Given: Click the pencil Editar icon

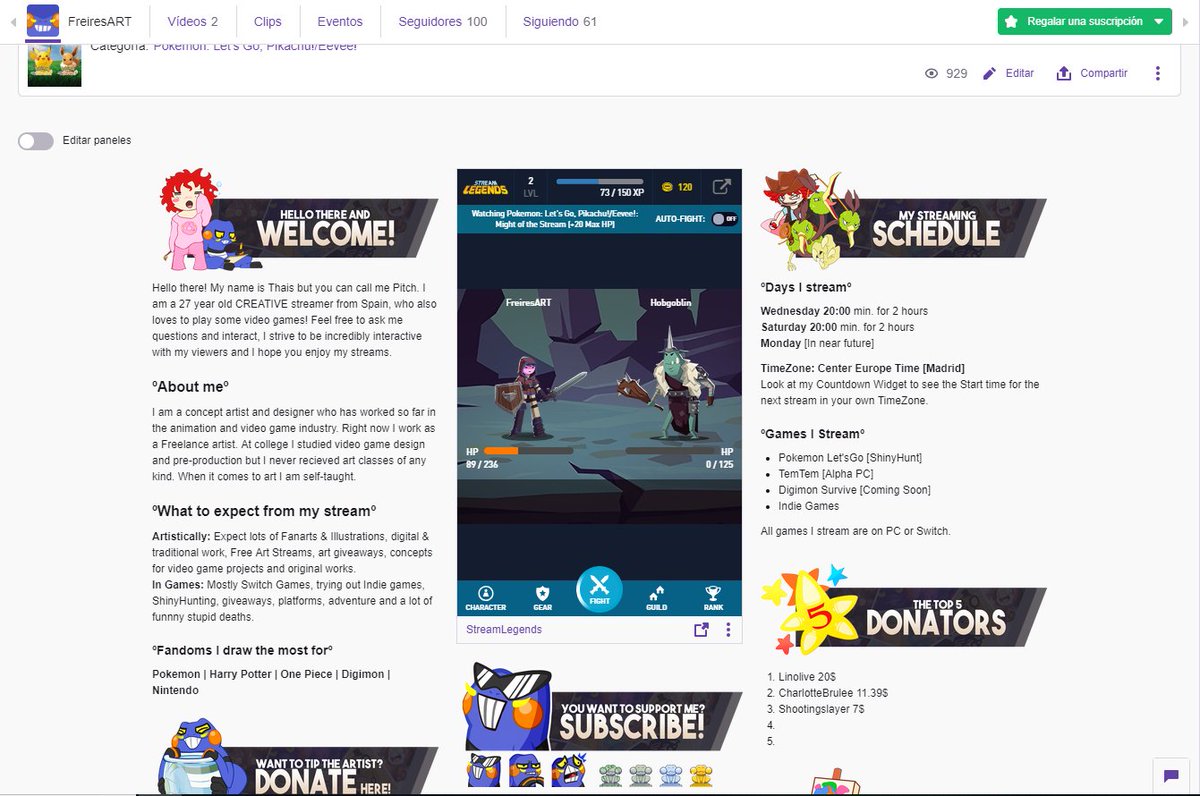Looking at the screenshot, I should pyautogui.click(x=990, y=73).
